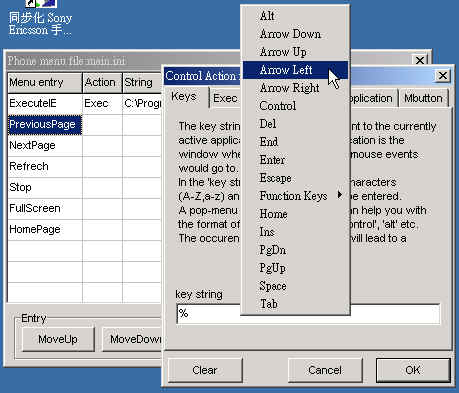Image resolution: width=459 pixels, height=393 pixels.
Task: Open the Mbutton tab
Action: point(423,98)
